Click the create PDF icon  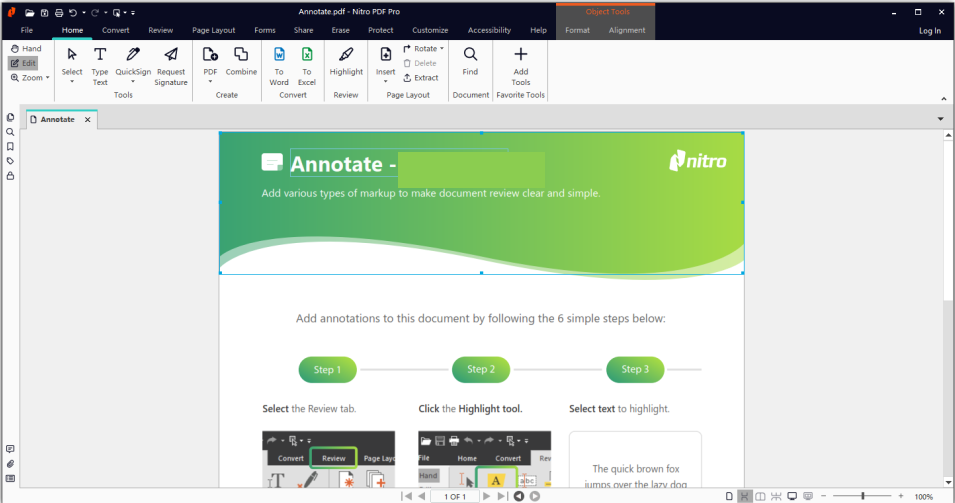pyautogui.click(x=210, y=54)
